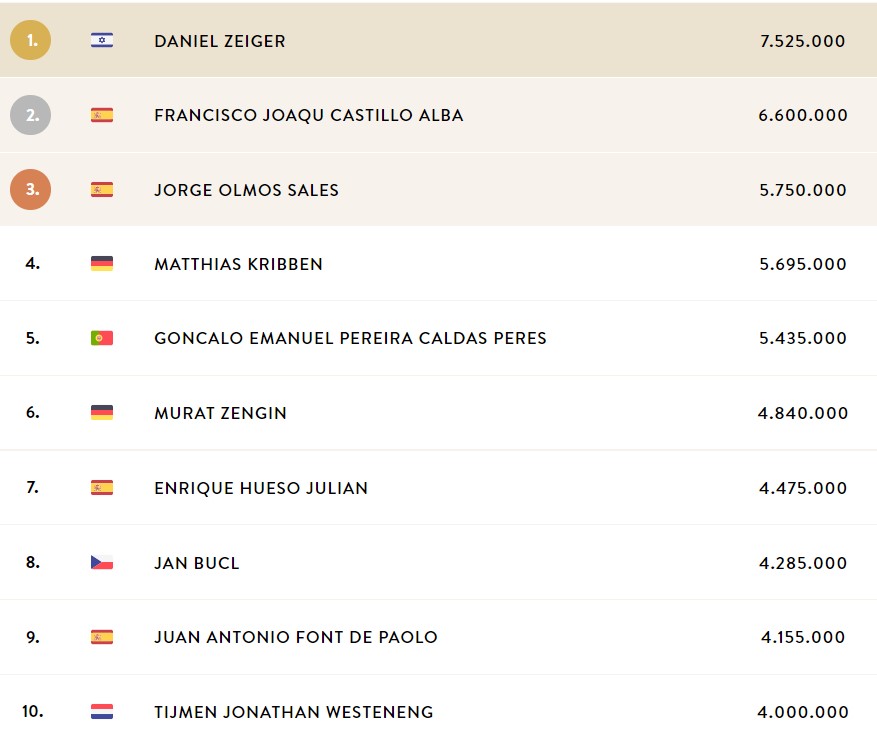Click the Spanish flag next to Jorge Olmos Sales
Viewport: 877px width, 735px height.
click(x=102, y=190)
